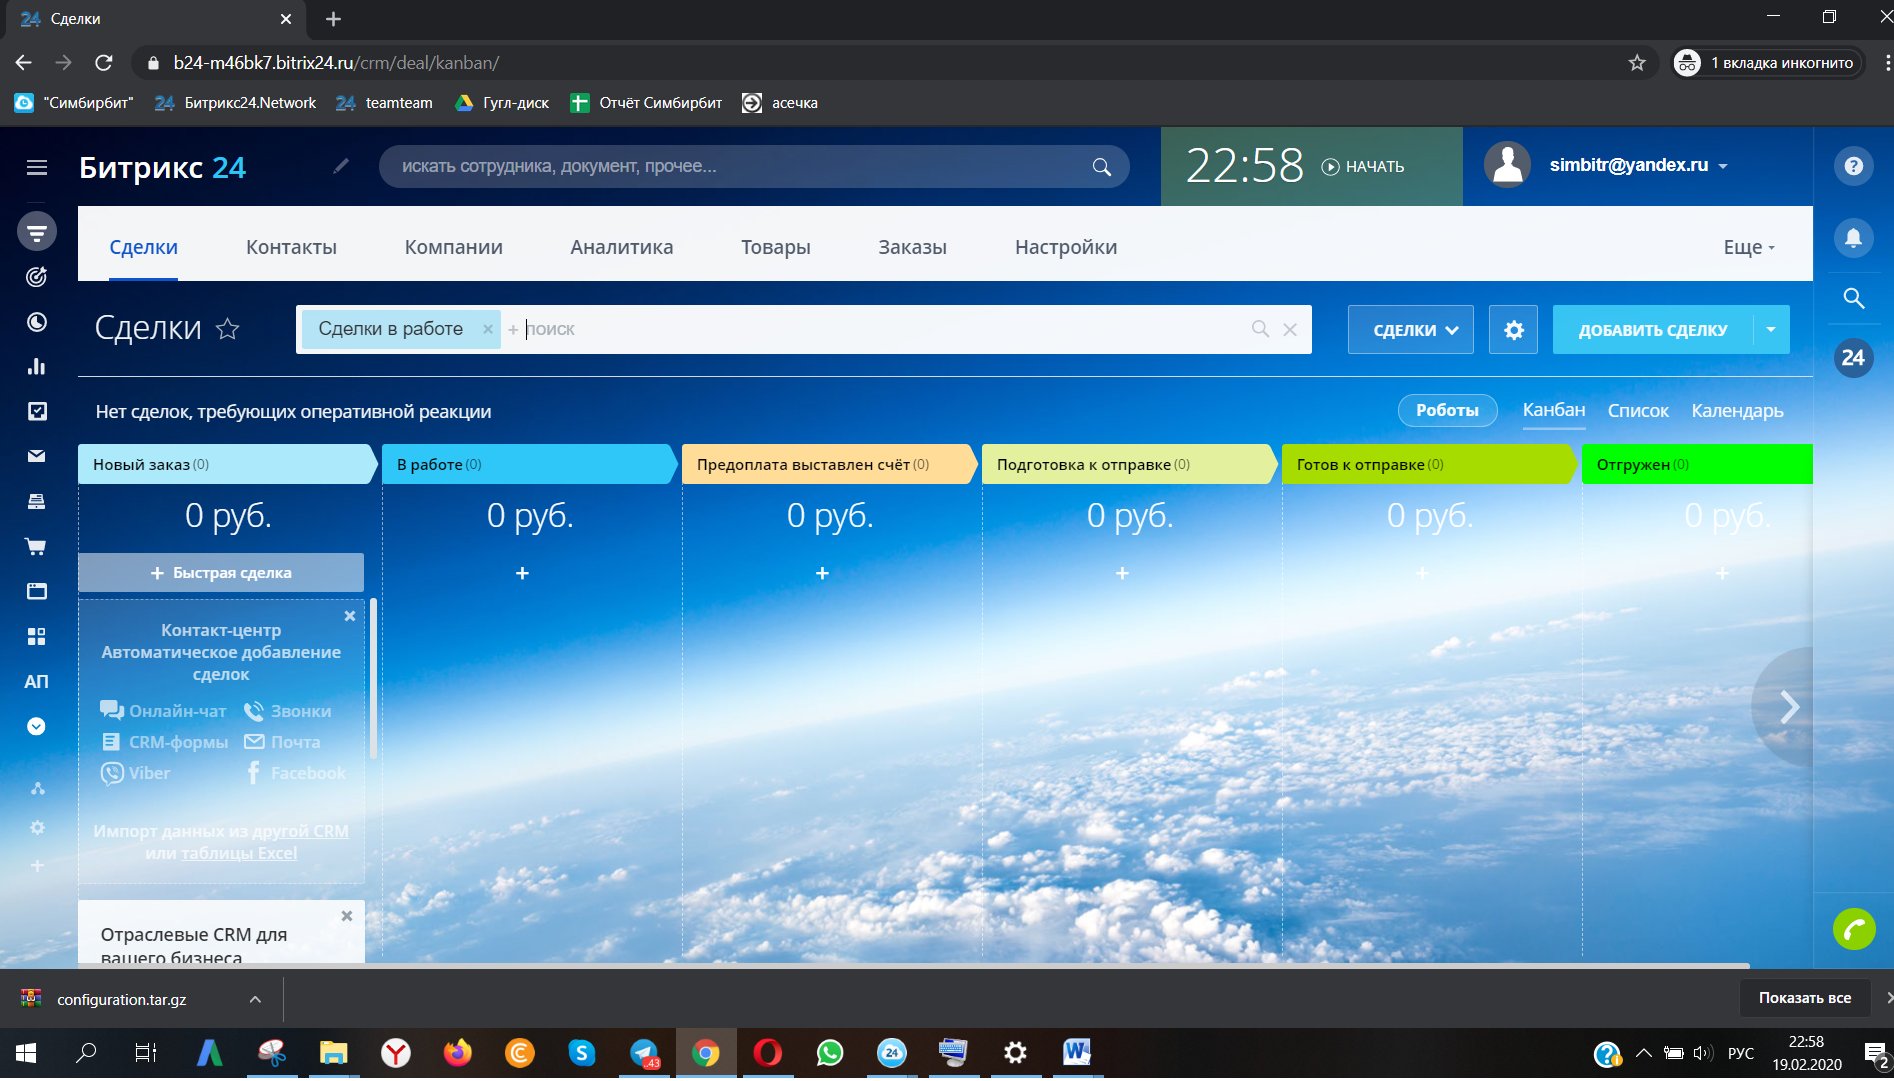Open the АП item in sidebar

(37, 681)
